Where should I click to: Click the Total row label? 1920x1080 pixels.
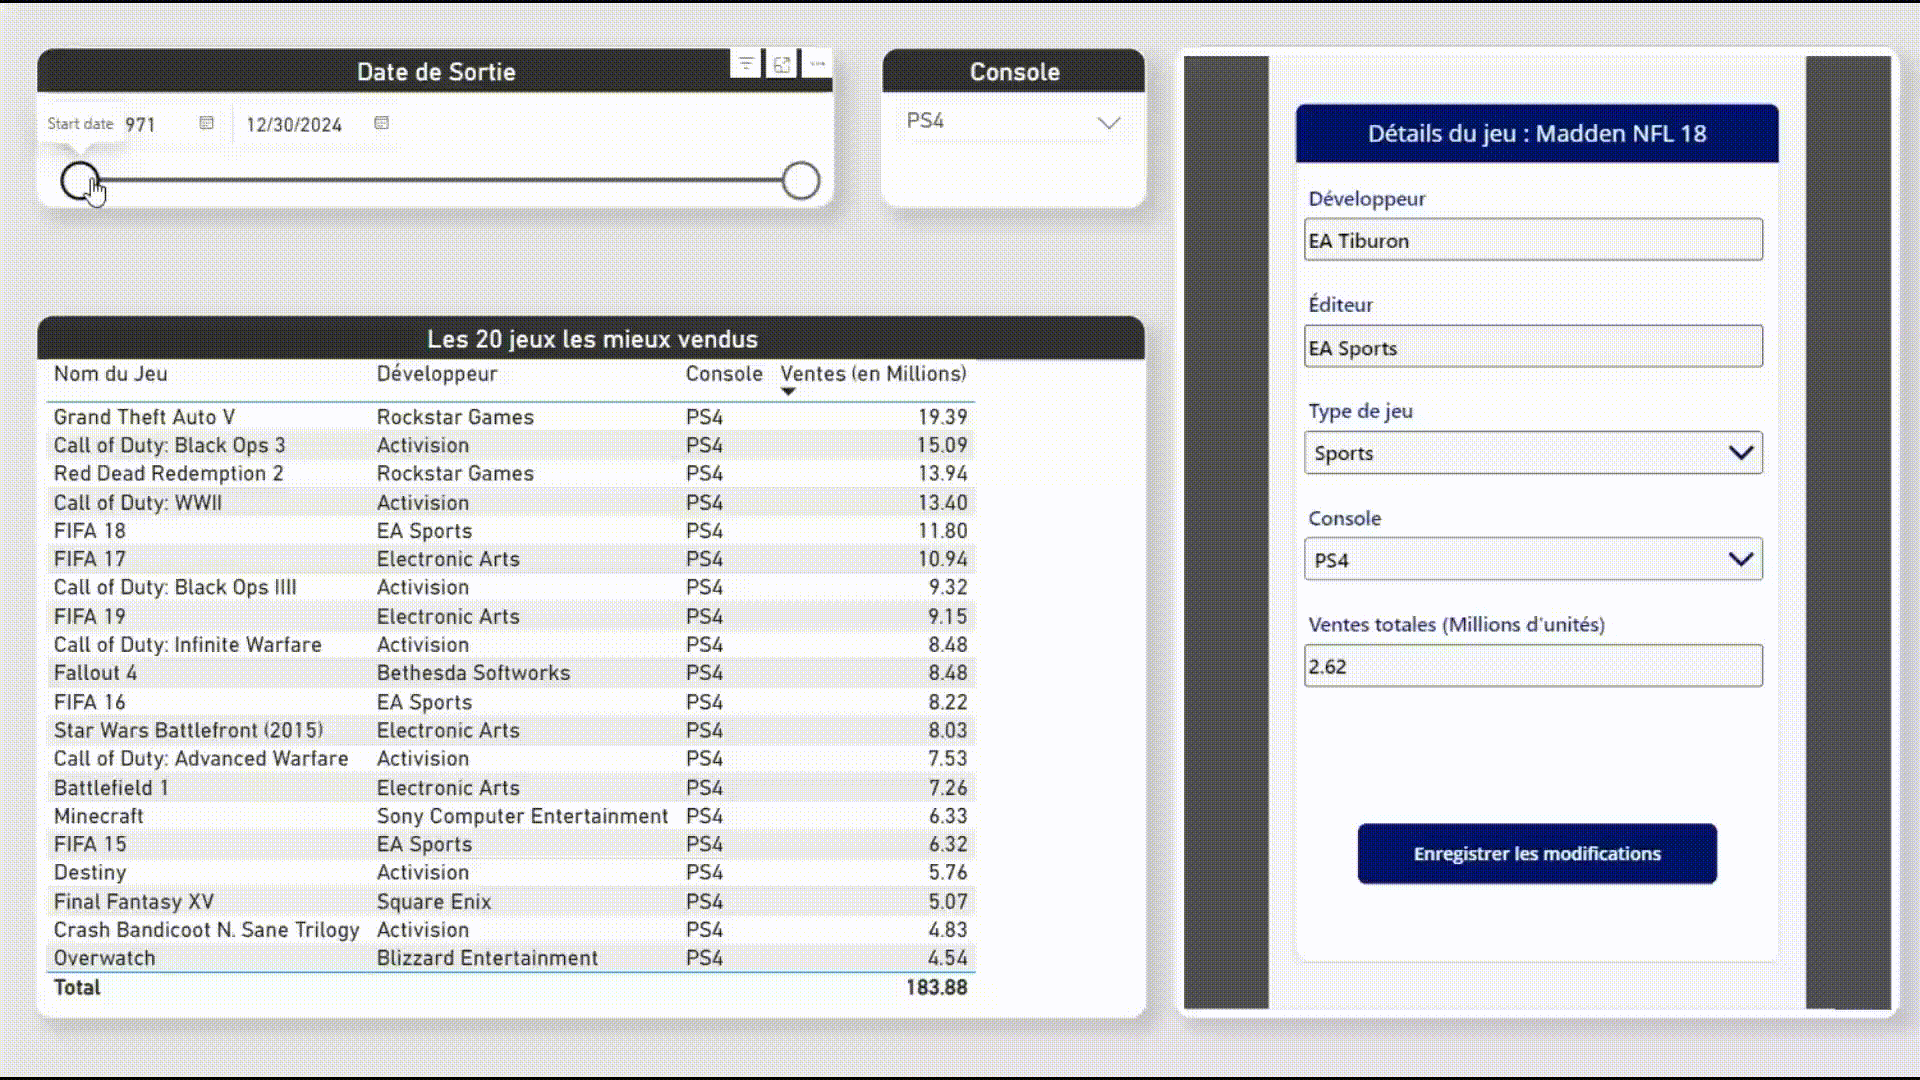pyautogui.click(x=77, y=988)
